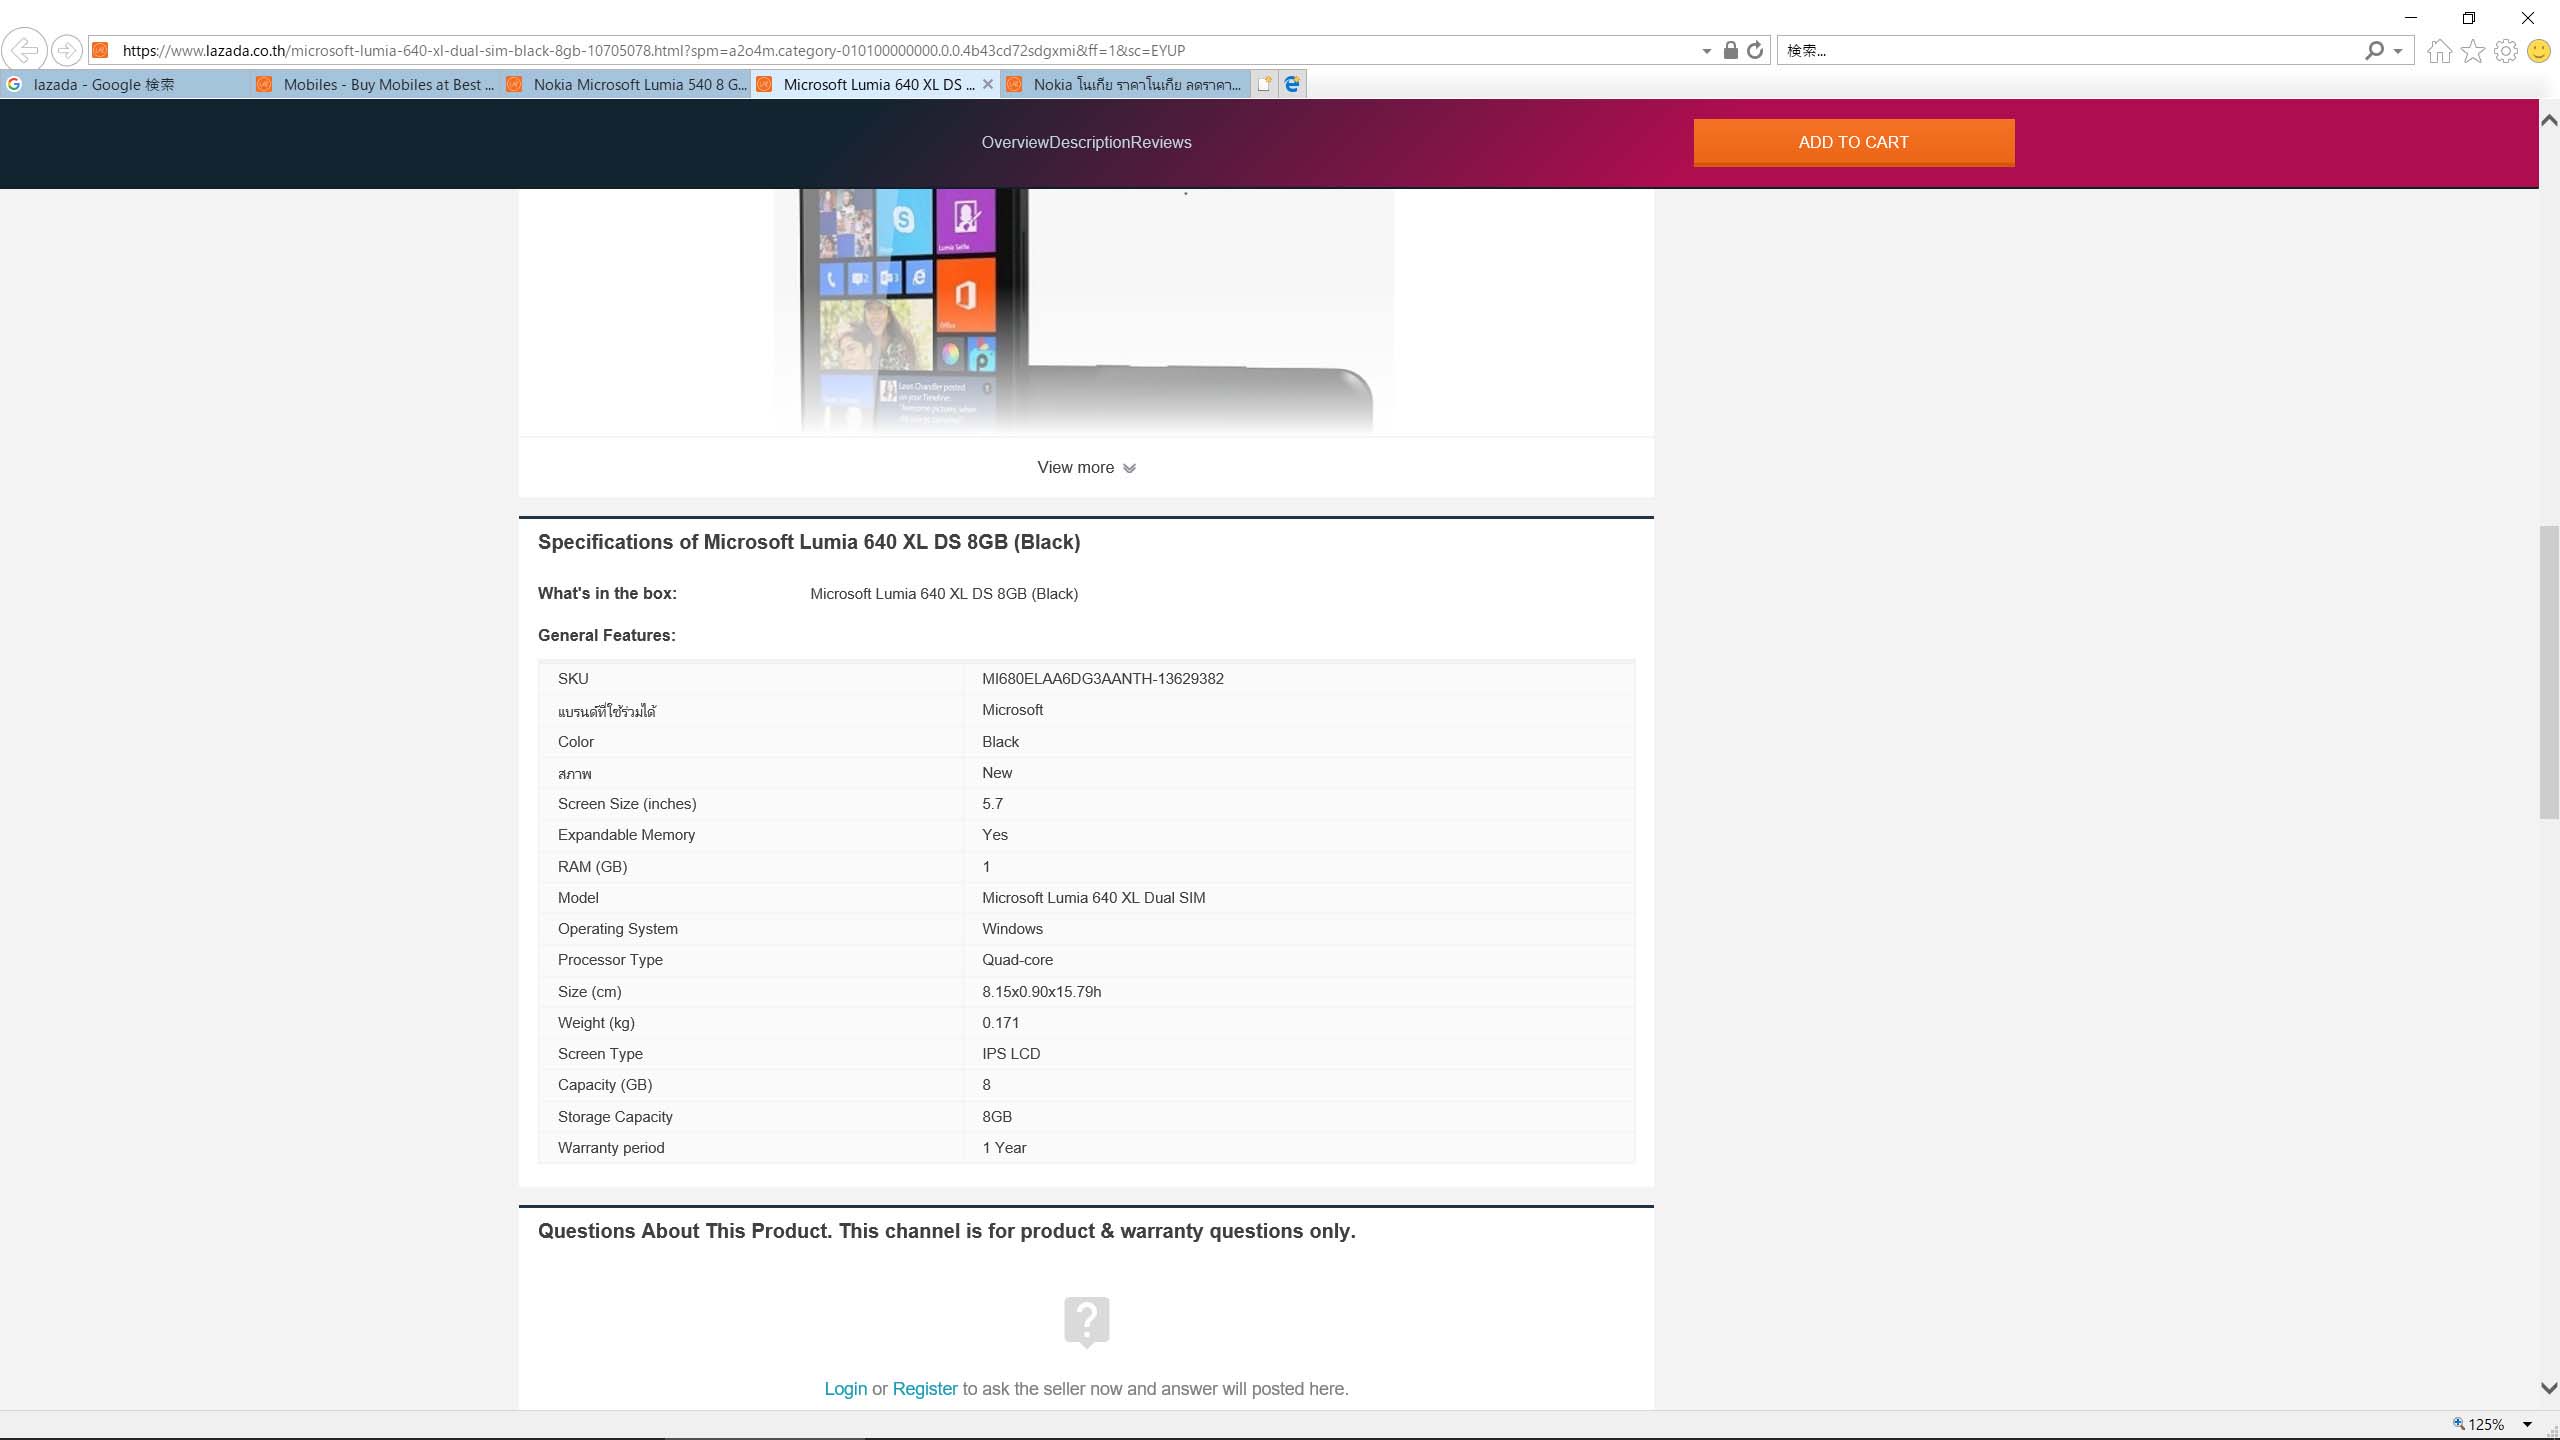This screenshot has width=2560, height=1440.
Task: Expand the search provider dropdown arrow
Action: point(2398,51)
